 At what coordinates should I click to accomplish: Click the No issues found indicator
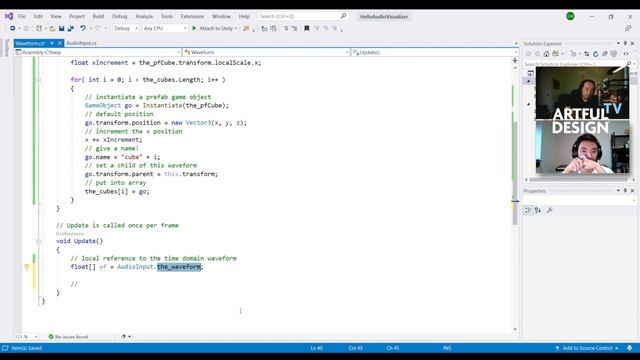[68, 337]
